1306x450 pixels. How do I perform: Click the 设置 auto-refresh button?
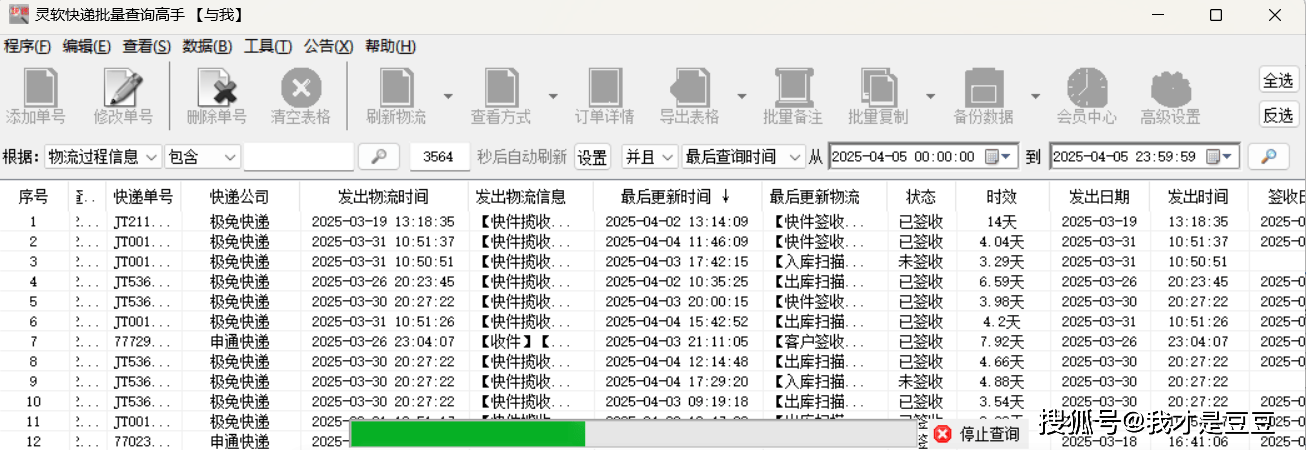coord(592,158)
